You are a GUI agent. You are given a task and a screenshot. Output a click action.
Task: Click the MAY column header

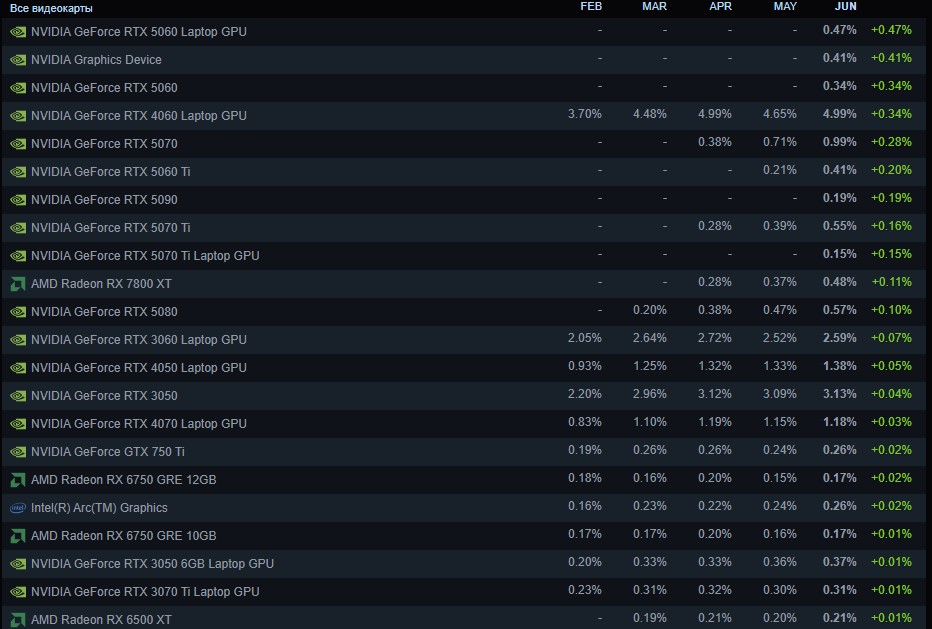[x=785, y=7]
